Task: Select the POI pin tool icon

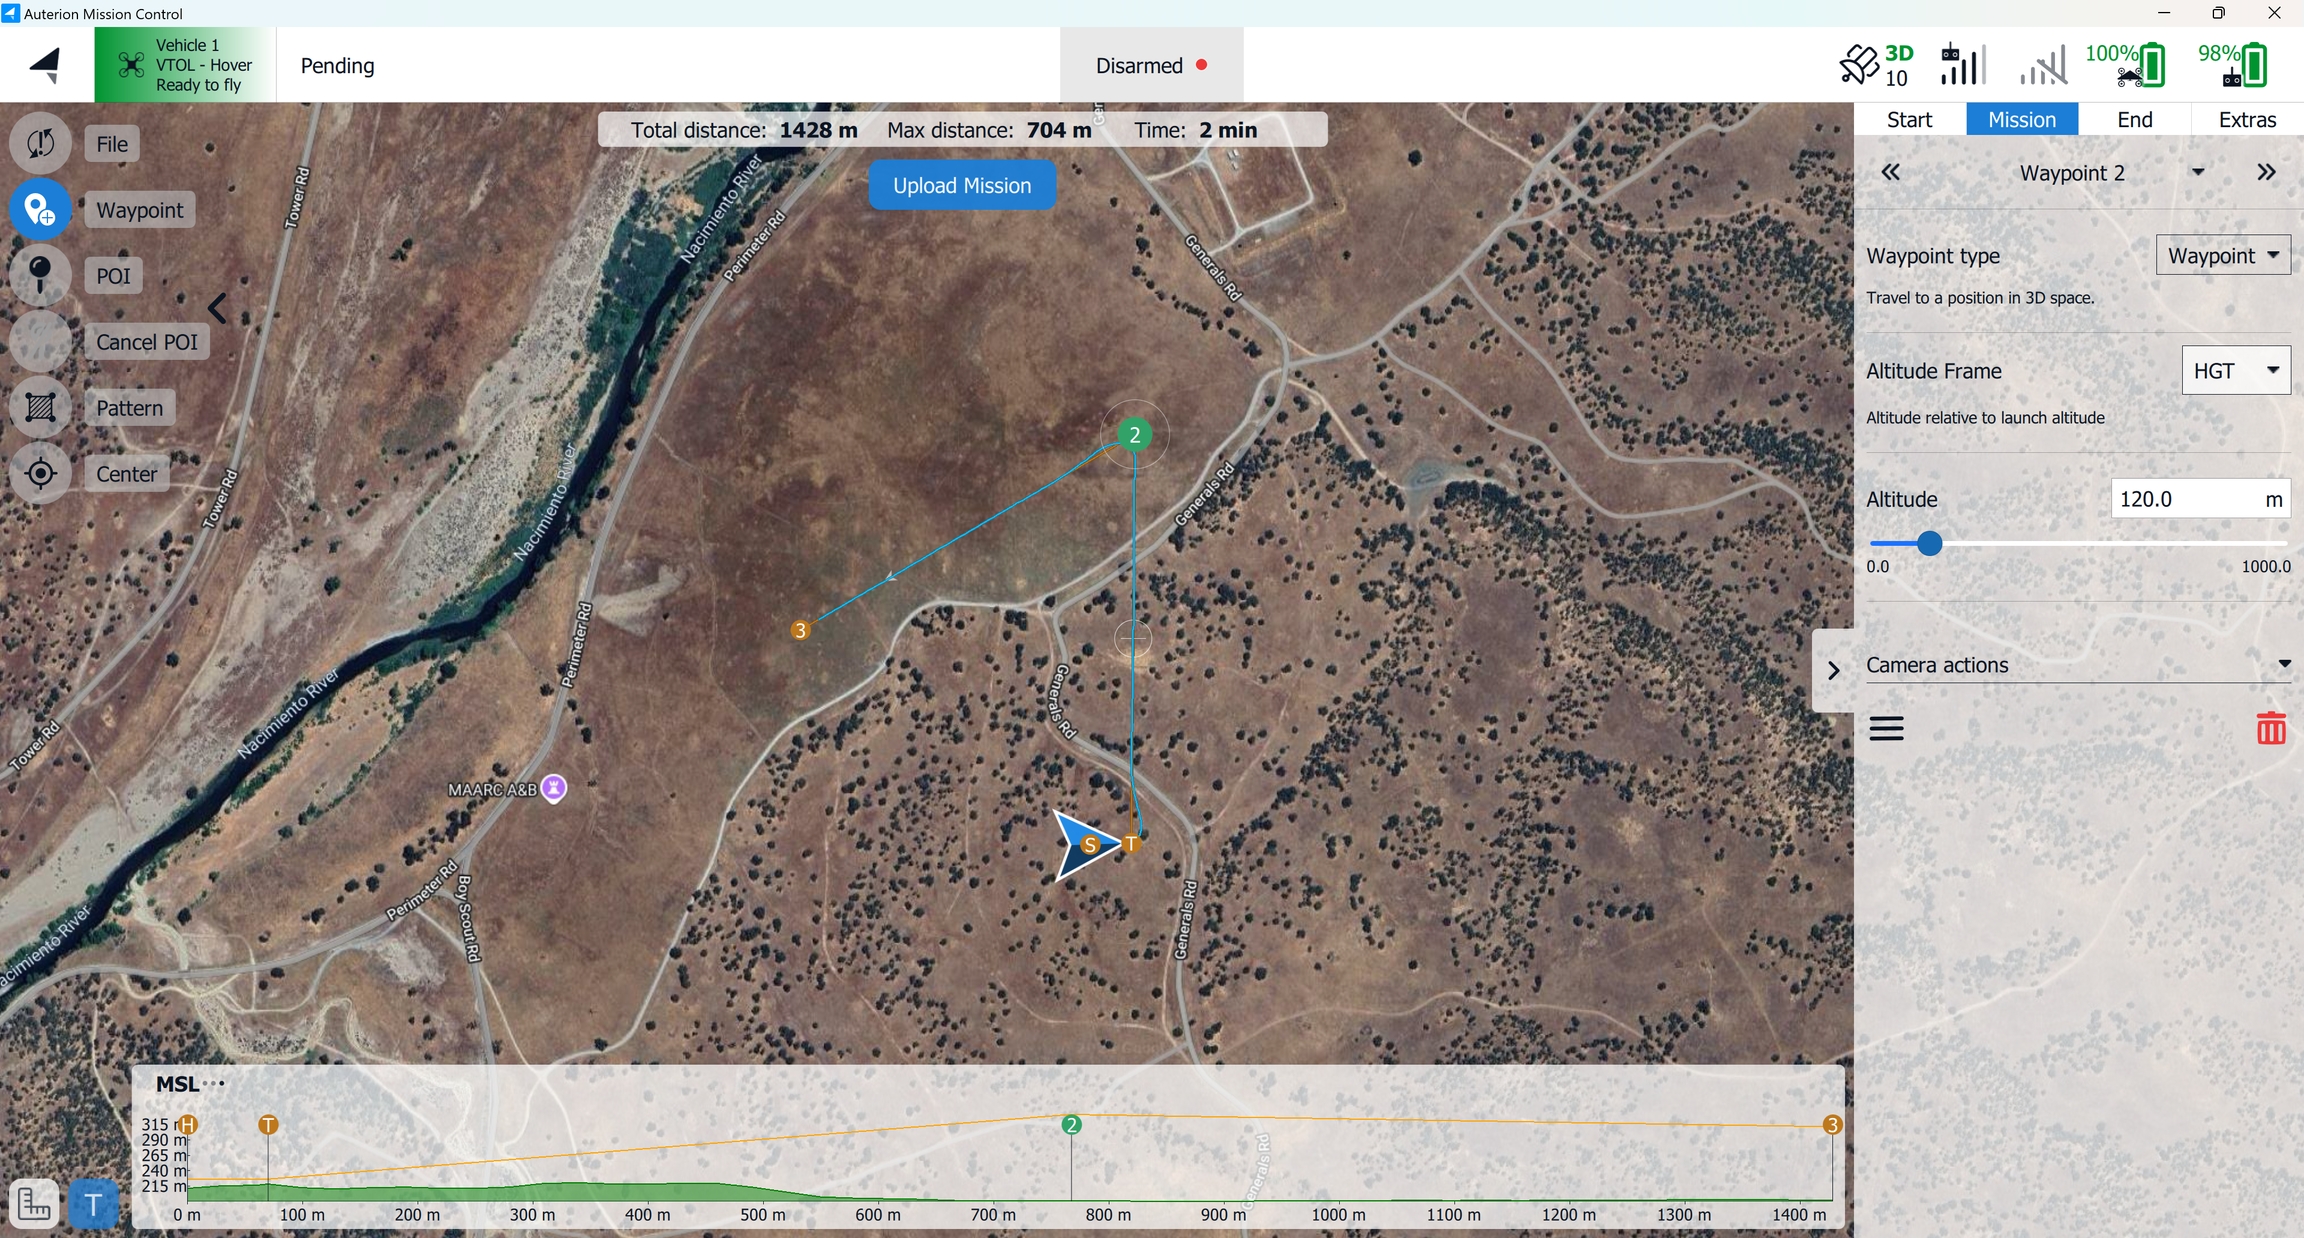Action: click(40, 275)
